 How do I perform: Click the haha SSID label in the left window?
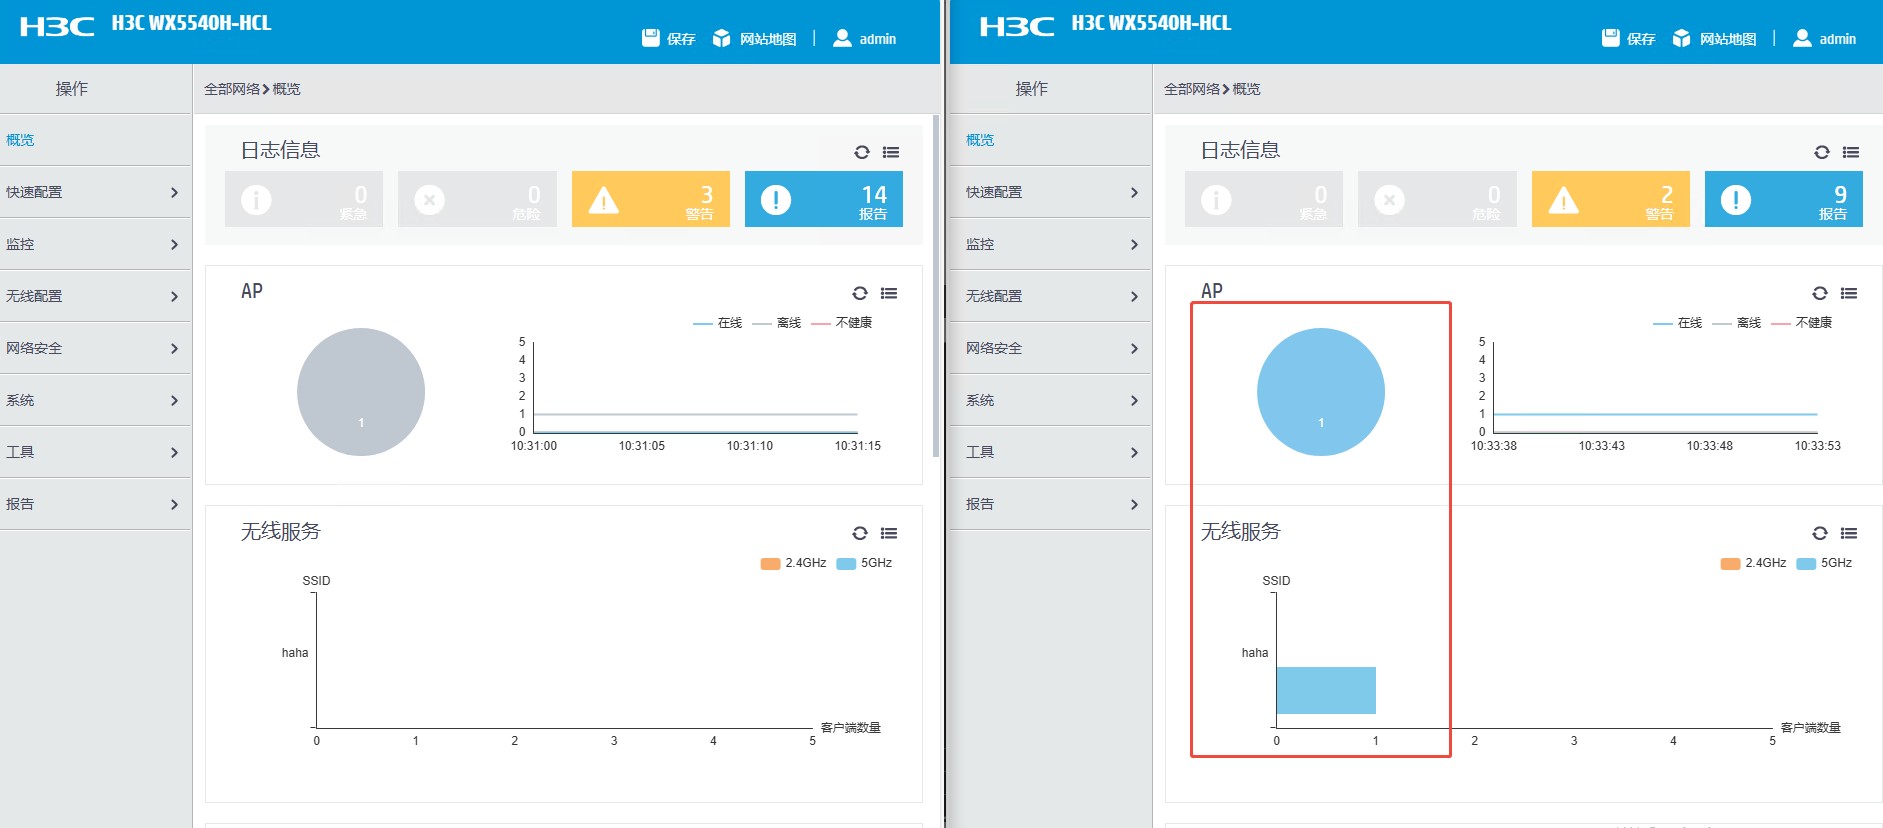295,653
